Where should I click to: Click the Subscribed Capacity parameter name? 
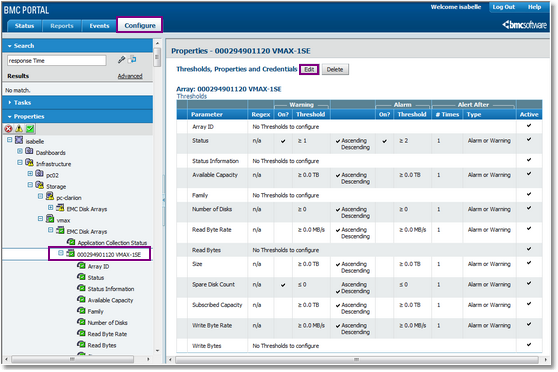217,305
